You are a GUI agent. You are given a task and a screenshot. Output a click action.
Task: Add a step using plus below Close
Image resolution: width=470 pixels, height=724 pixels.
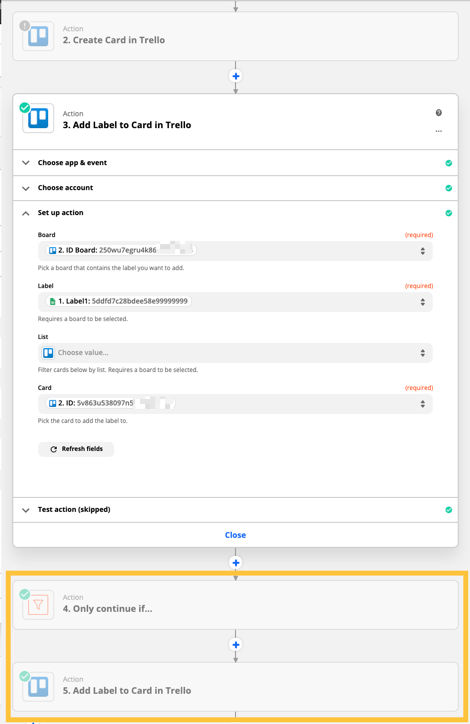point(235,563)
